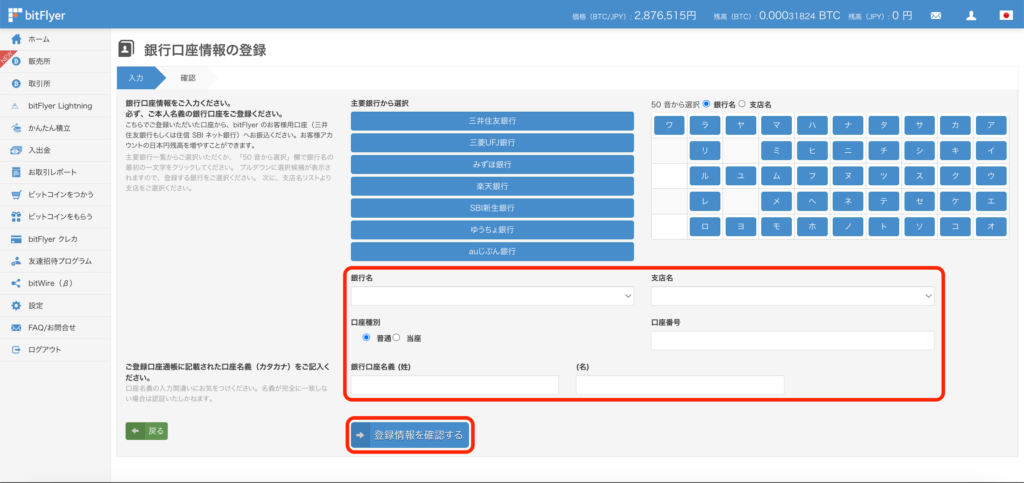
Task: Click the bitFlyer logo
Action: pyautogui.click(x=37, y=14)
